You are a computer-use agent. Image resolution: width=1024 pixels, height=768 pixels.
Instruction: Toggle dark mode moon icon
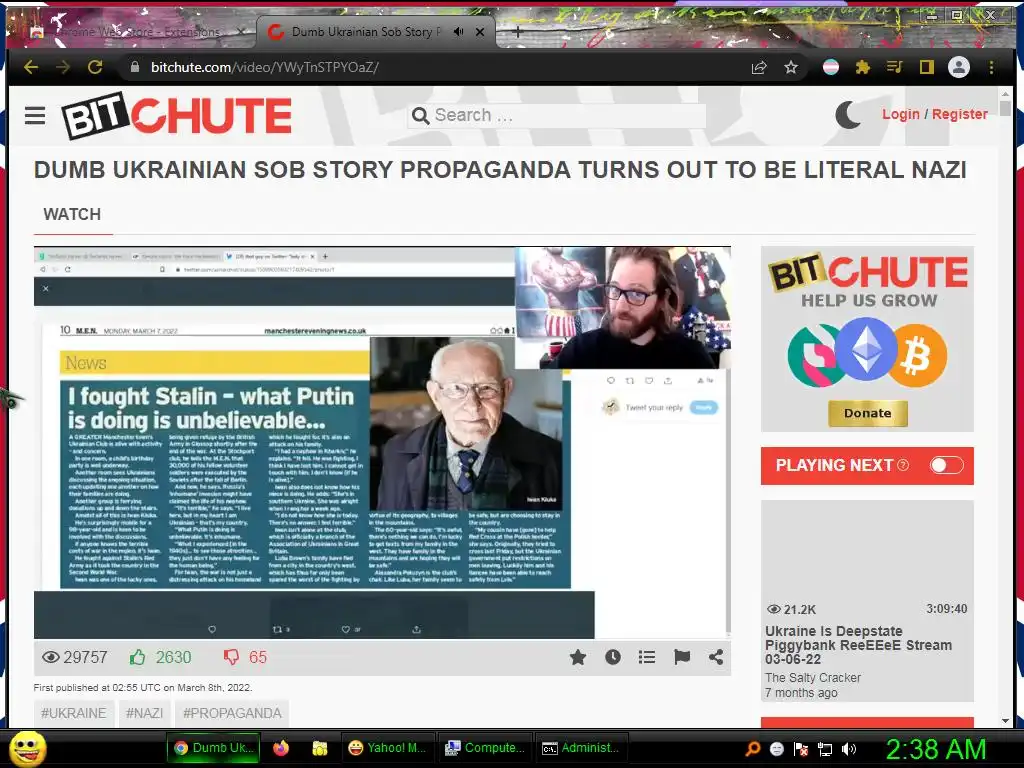tap(848, 115)
